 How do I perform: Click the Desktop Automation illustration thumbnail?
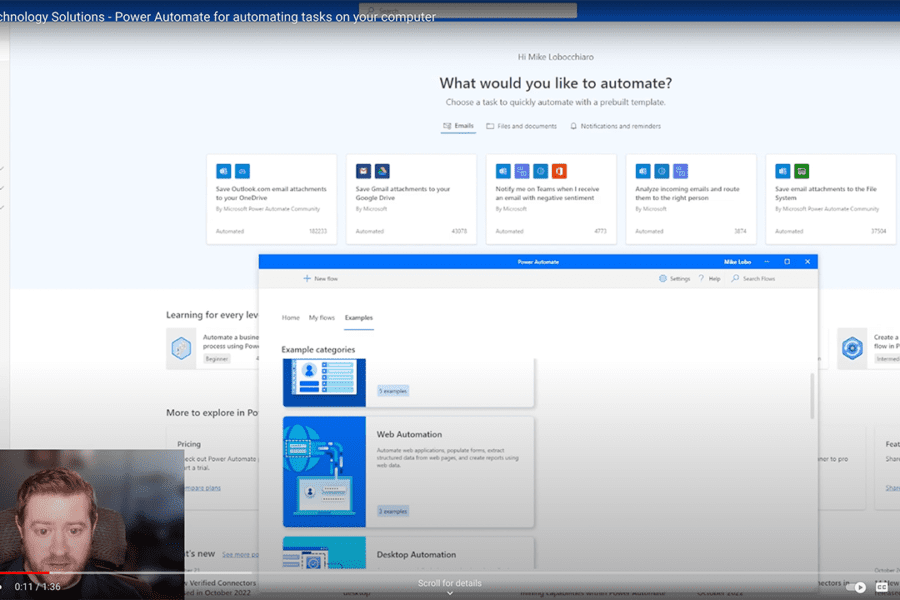pos(324,553)
